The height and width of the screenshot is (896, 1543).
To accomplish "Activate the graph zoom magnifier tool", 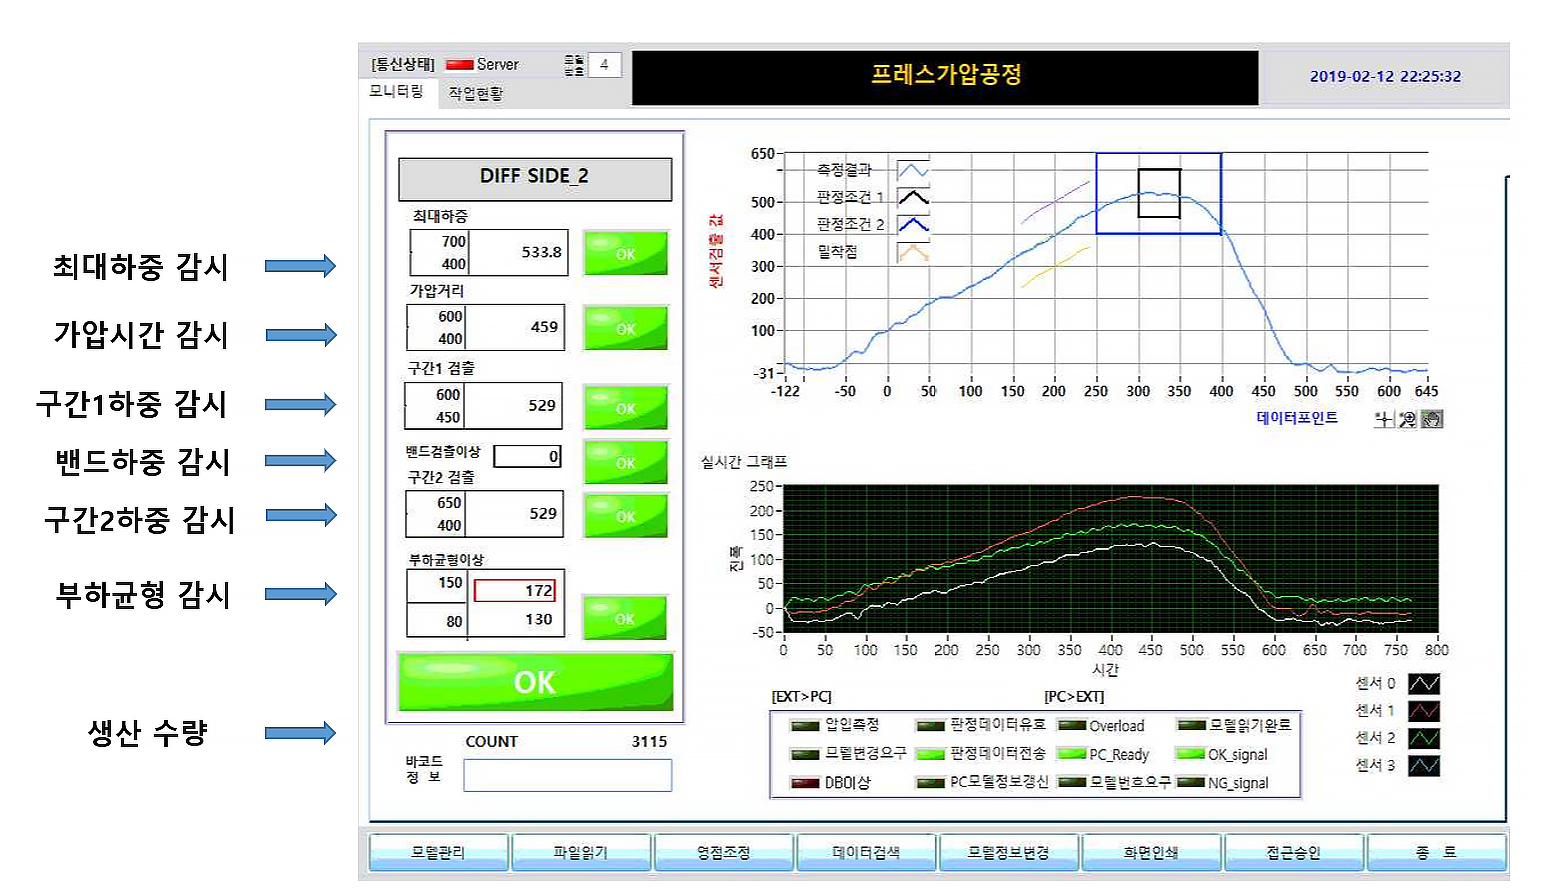I will pyautogui.click(x=1408, y=419).
